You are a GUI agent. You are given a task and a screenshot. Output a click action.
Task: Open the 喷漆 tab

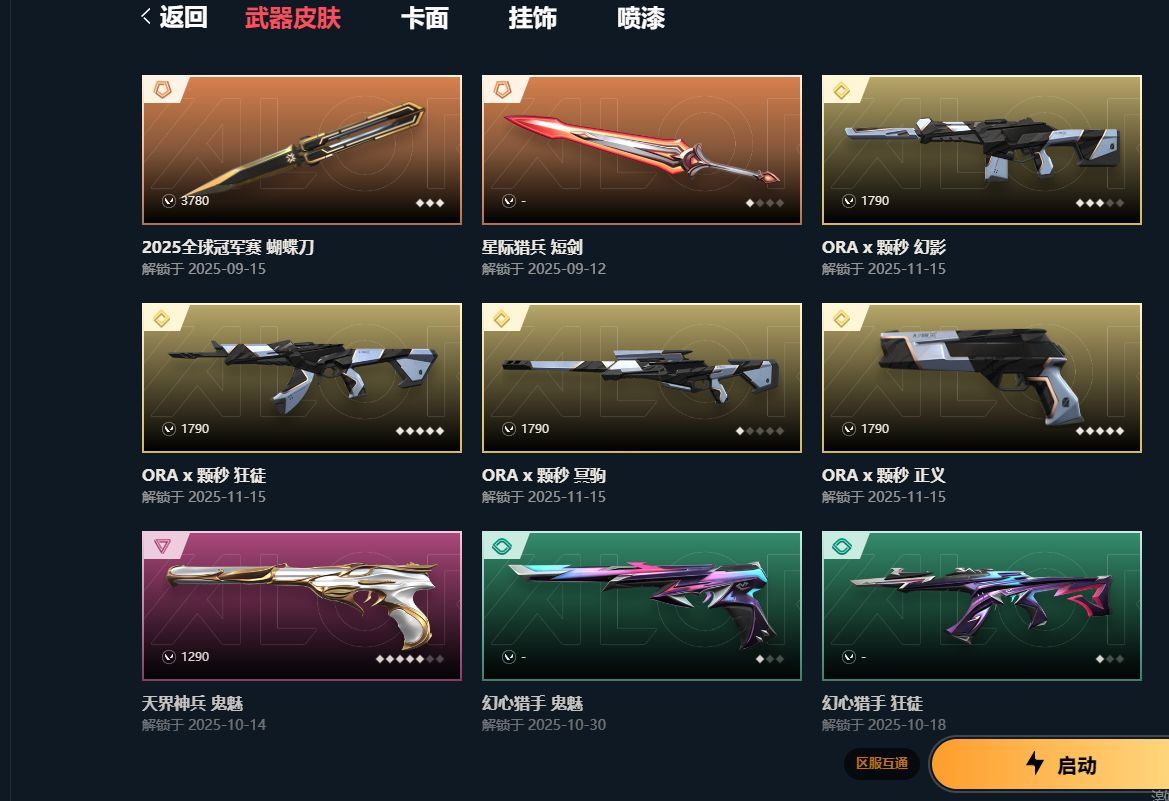pos(640,17)
